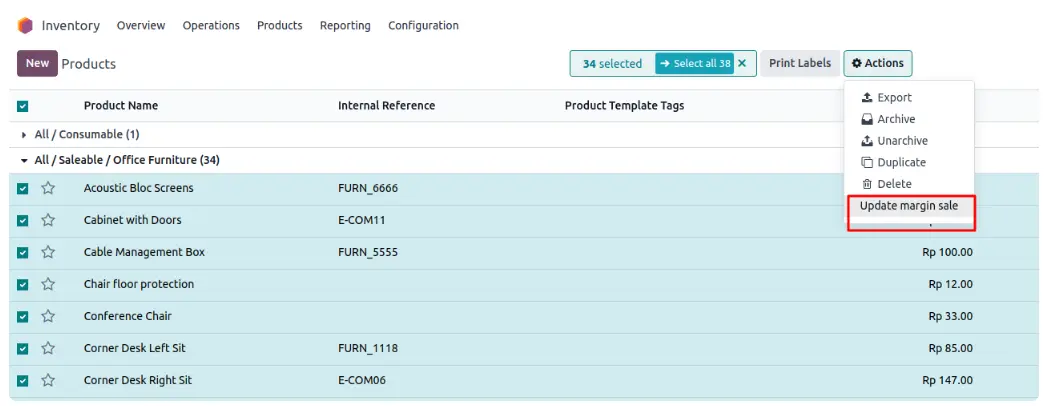1049x406 pixels.
Task: Close the Actions dropdown menu button
Action: 877,64
